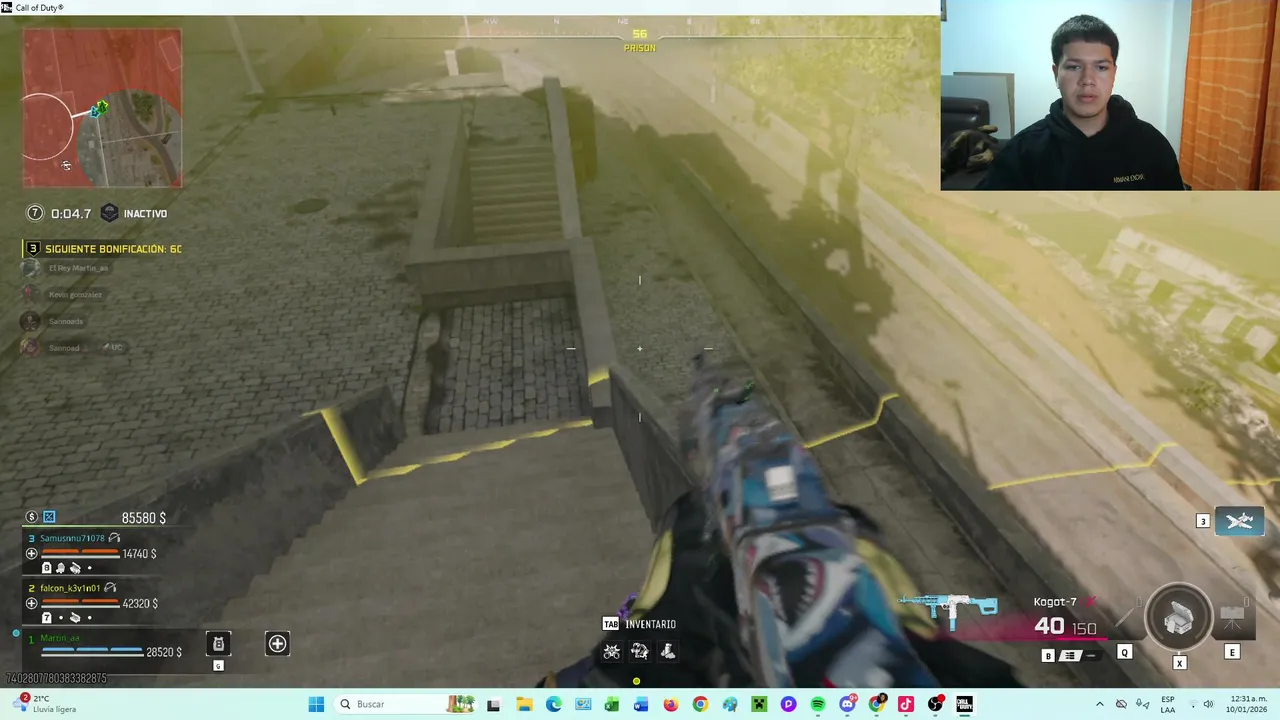
Task: Click falcon_k3v1n01 armor plate count icon
Action: [x=46, y=618]
